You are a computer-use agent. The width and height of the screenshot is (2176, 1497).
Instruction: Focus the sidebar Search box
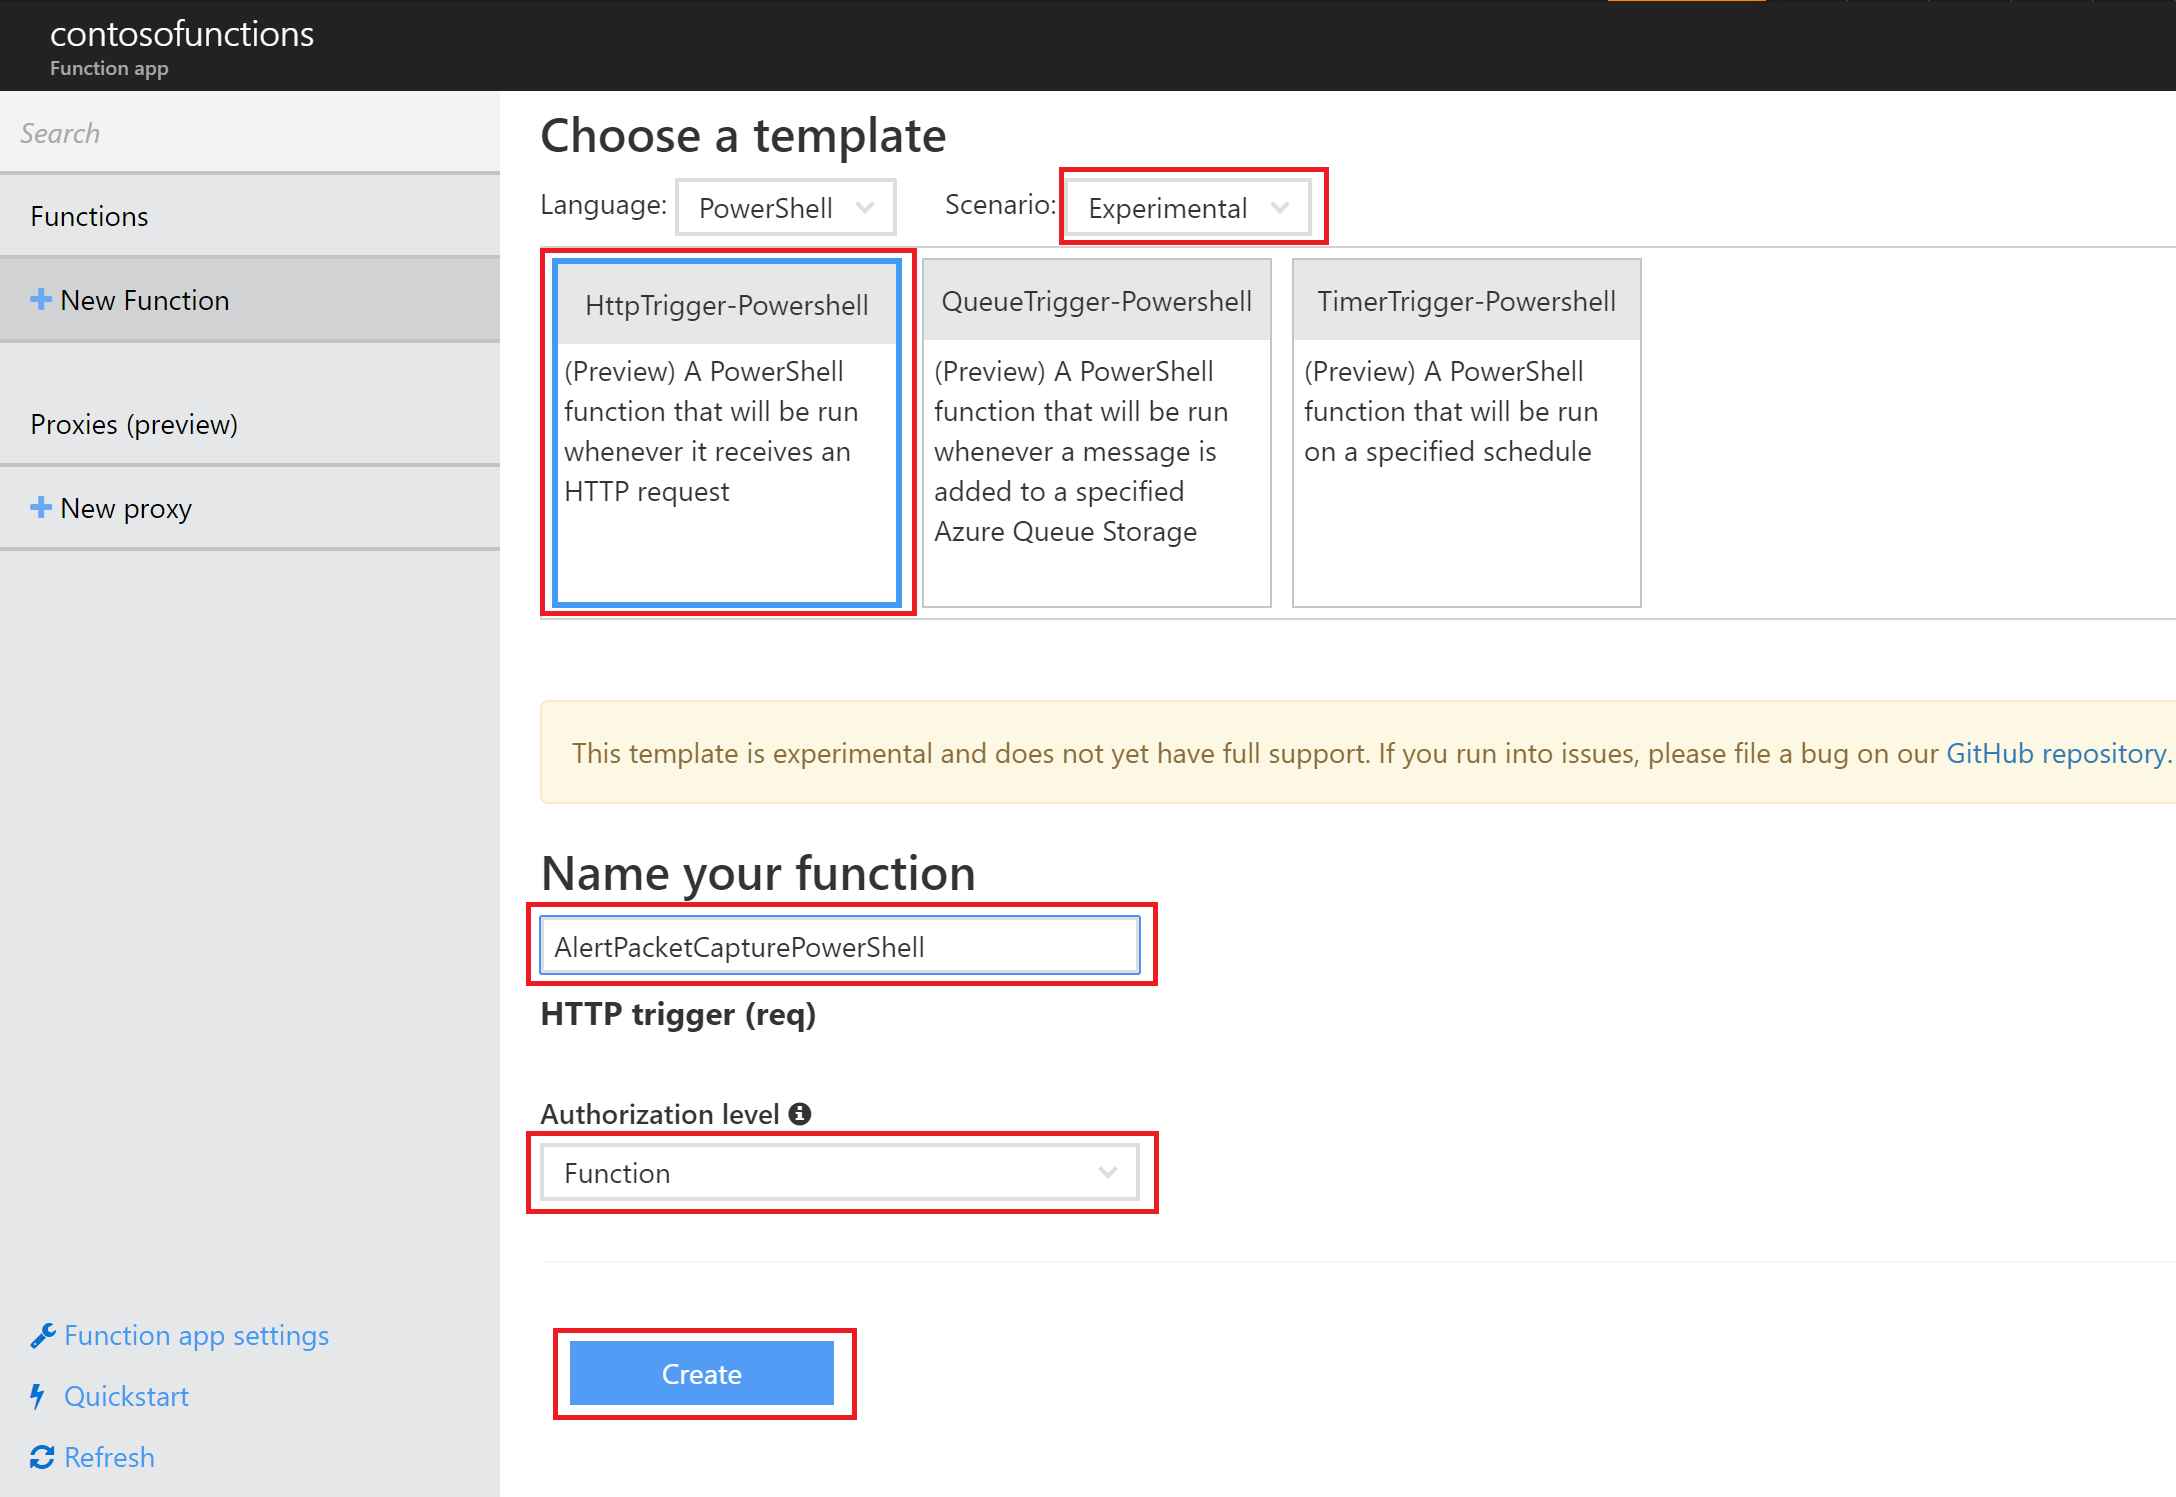[x=250, y=133]
